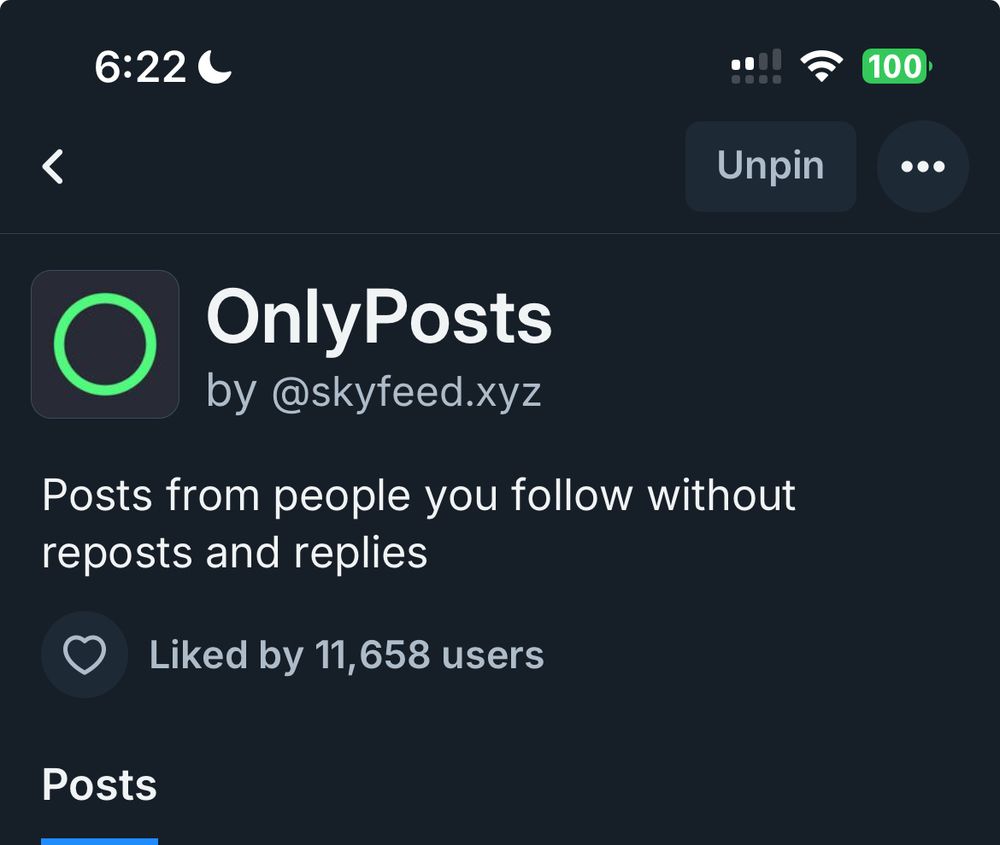This screenshot has height=845, width=1000.
Task: Go back using the left chevron
Action: (x=54, y=167)
